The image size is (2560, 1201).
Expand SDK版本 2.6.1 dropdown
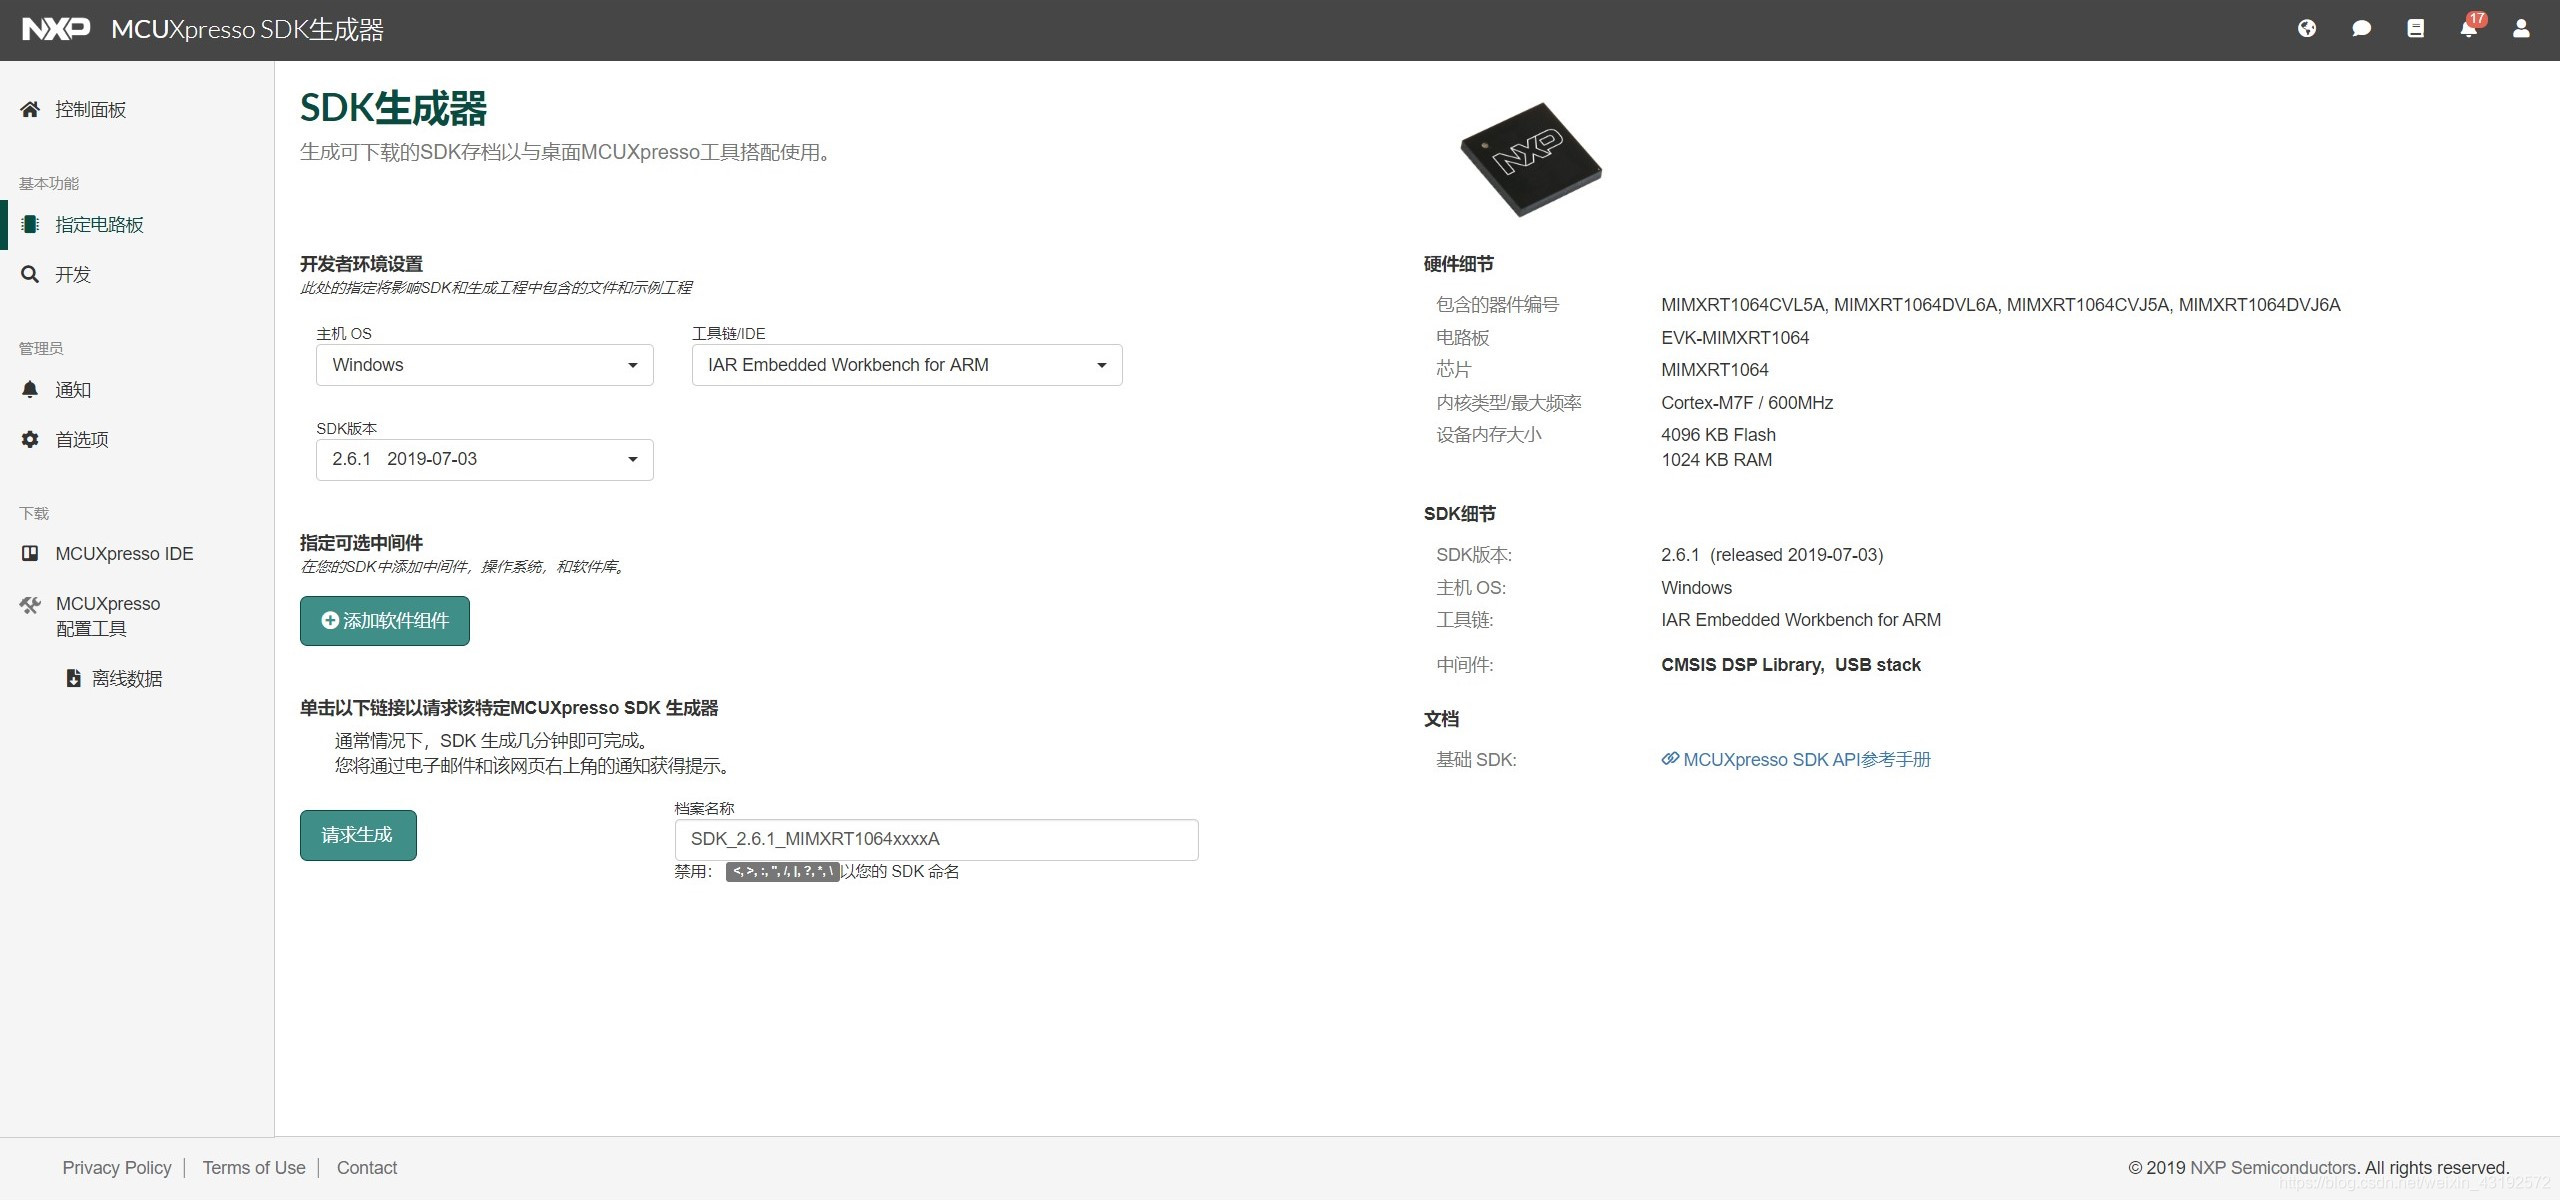(x=484, y=460)
